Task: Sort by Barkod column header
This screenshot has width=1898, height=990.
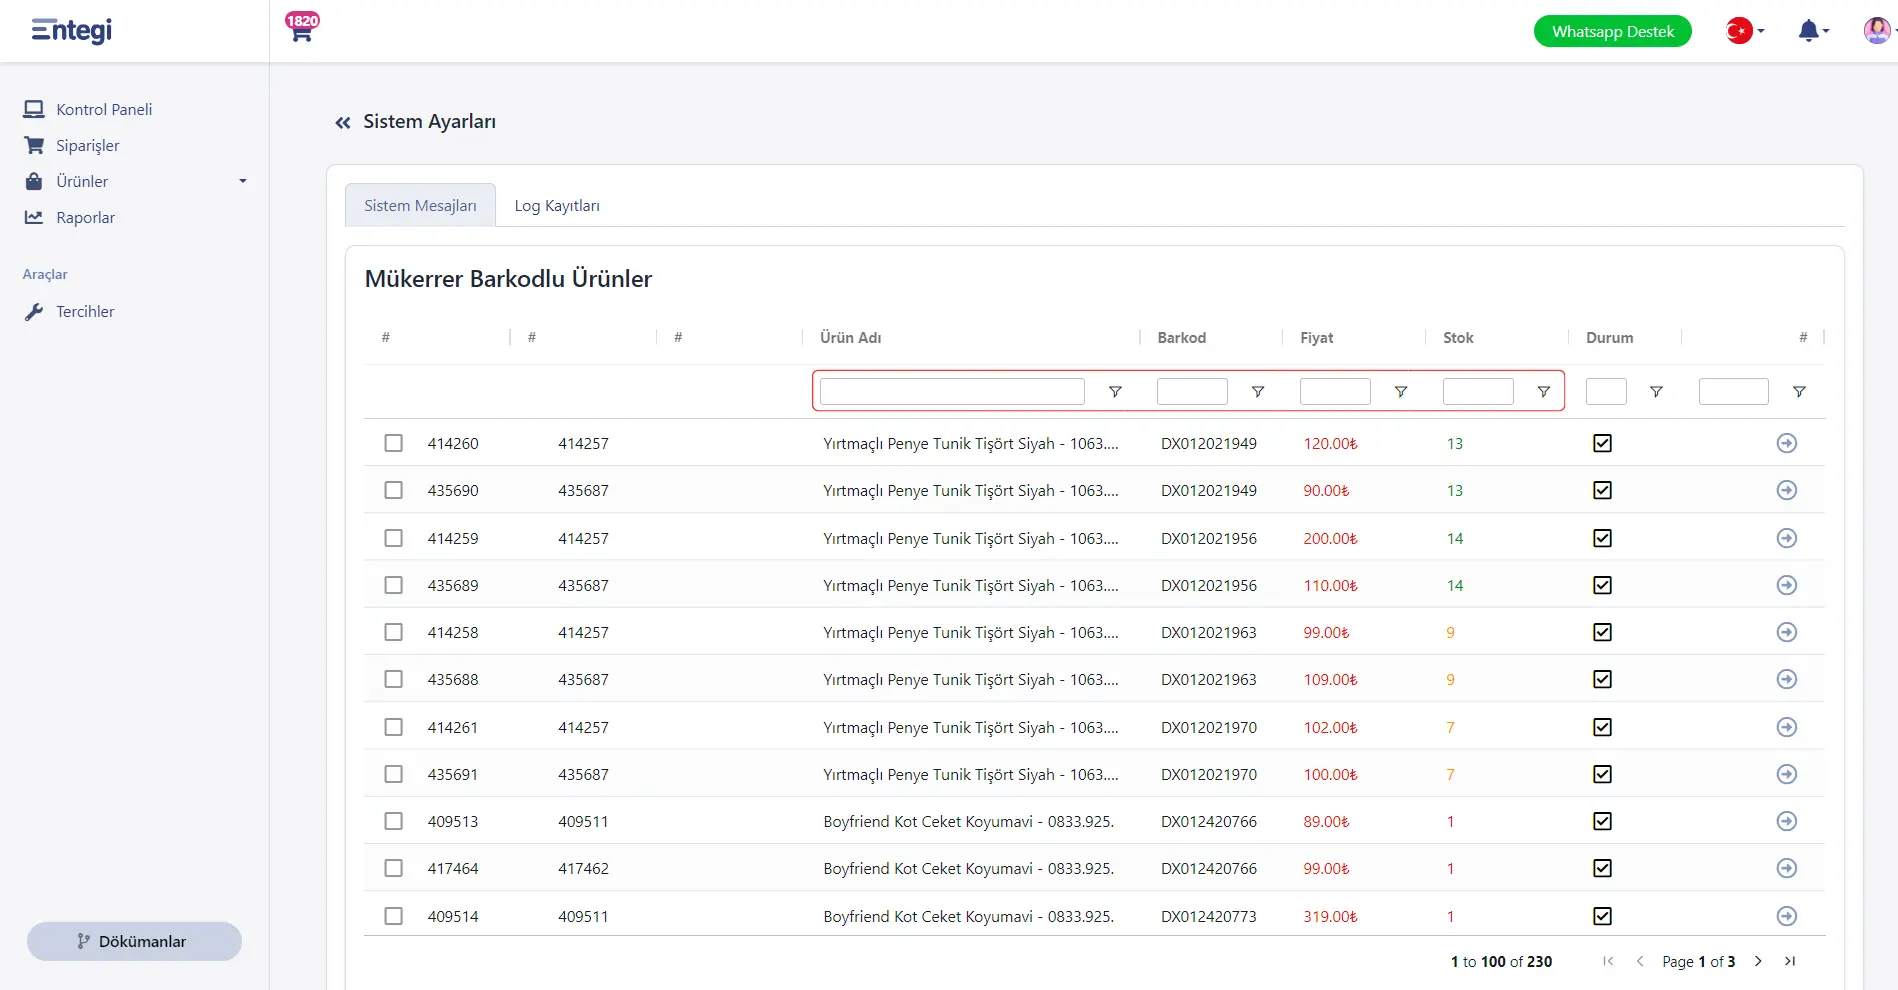Action: point(1181,338)
